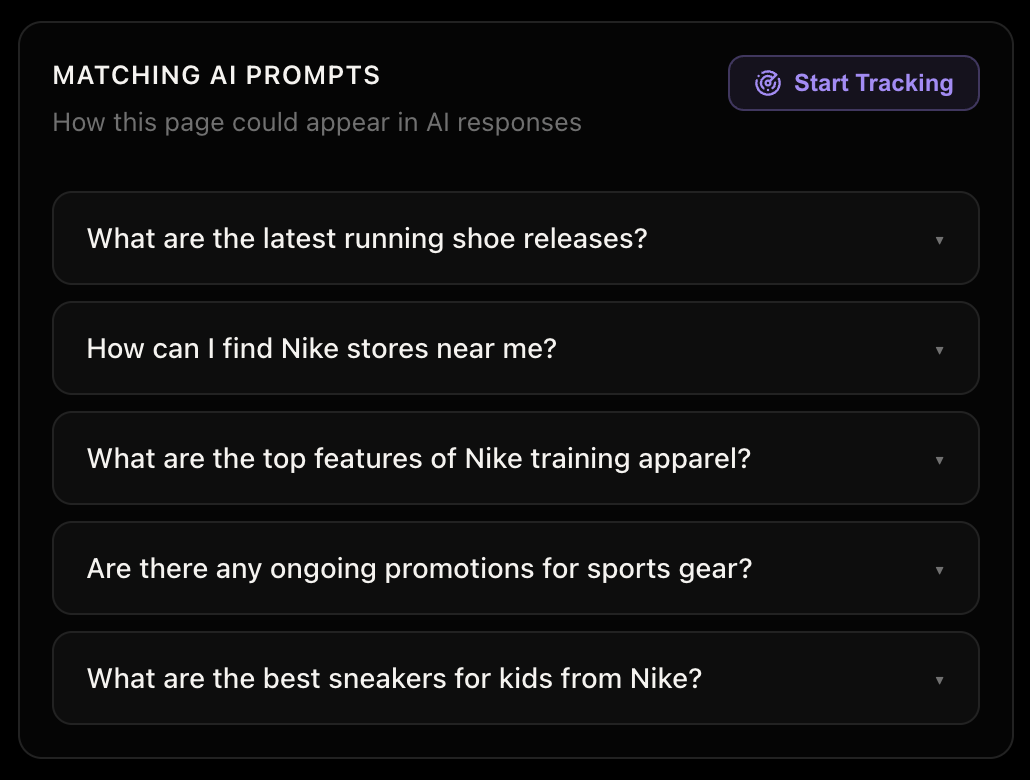
Task: Click the Start Tracking button
Action: (x=853, y=83)
